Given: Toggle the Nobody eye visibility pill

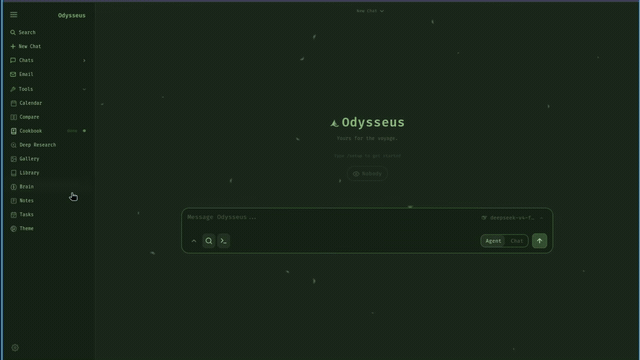Looking at the screenshot, I should (367, 174).
